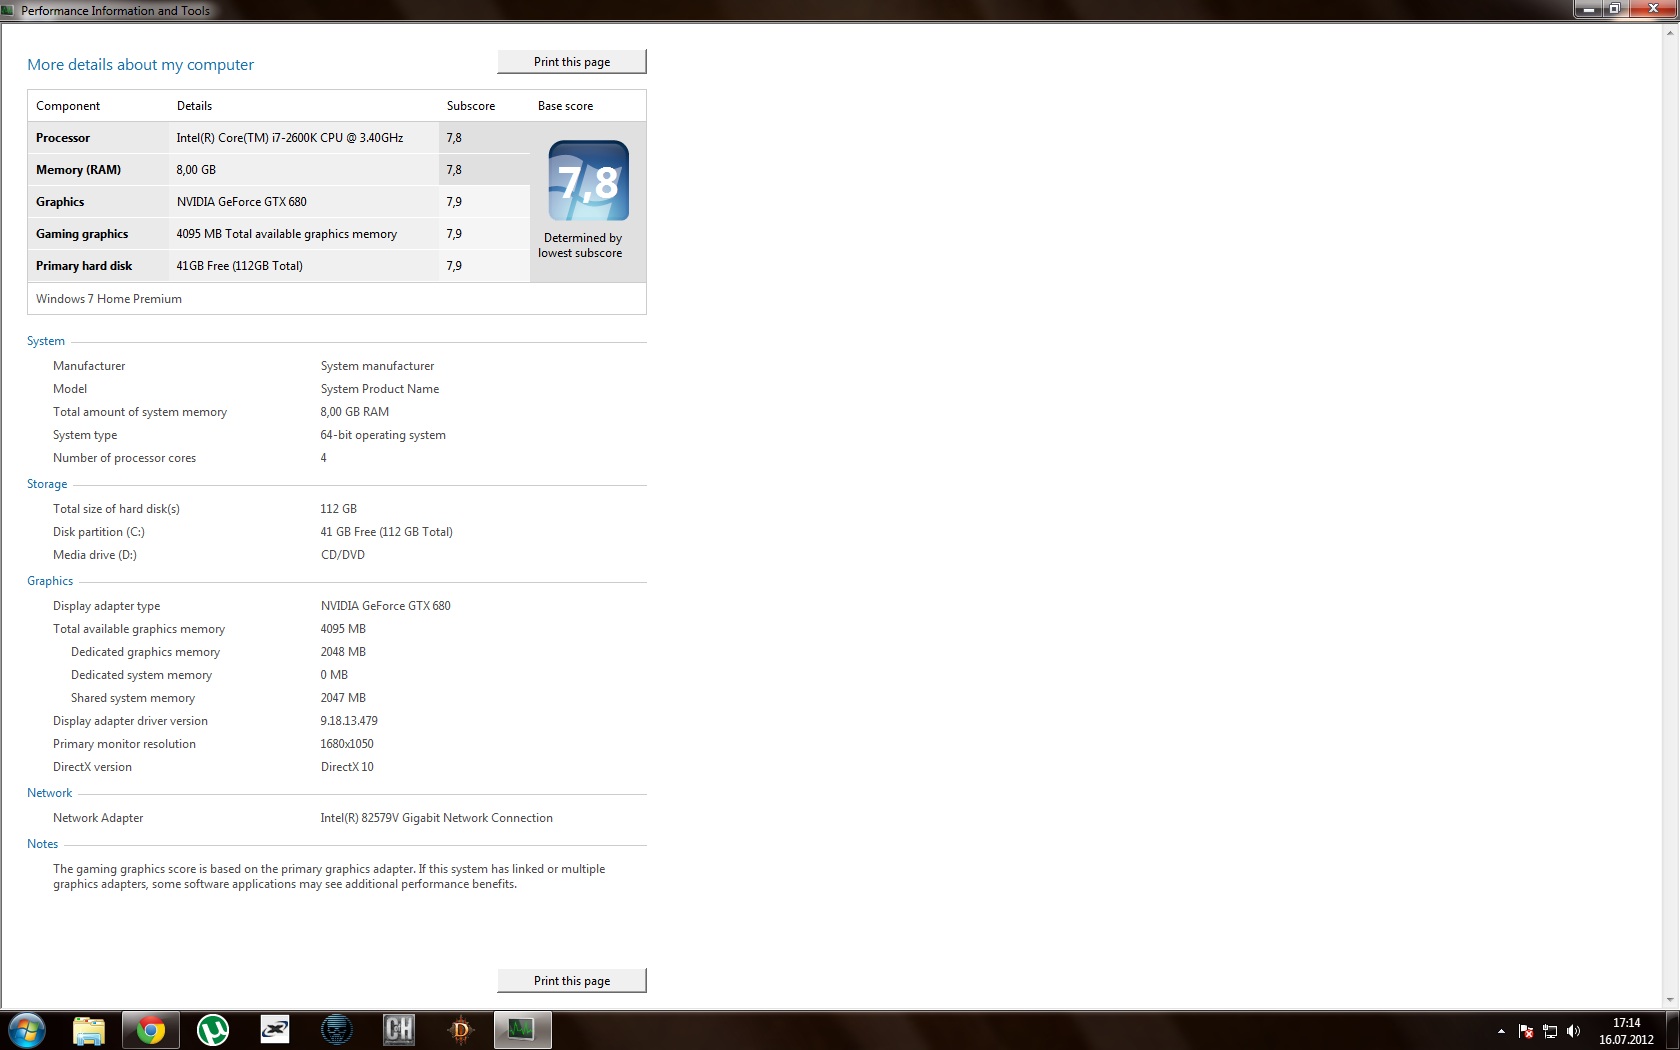Close the Performance Information and Tools window
1680x1050 pixels.
(1653, 9)
